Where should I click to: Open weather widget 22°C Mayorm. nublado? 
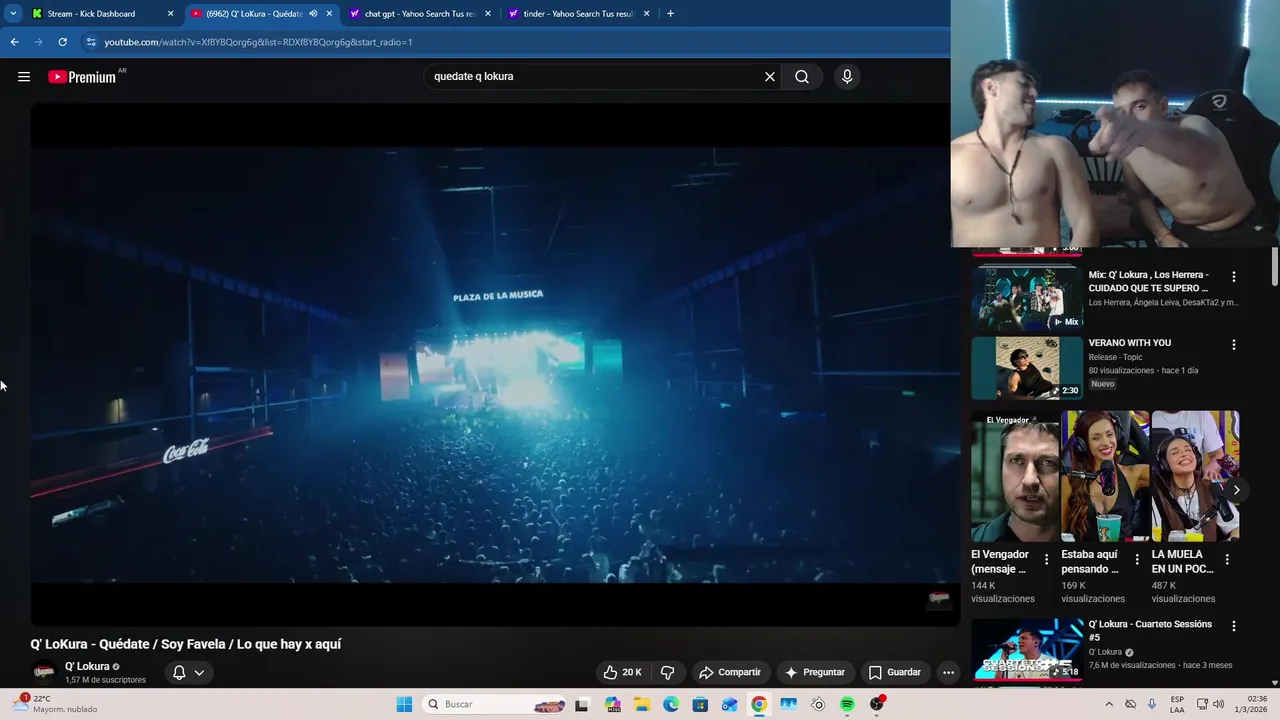pos(55,704)
